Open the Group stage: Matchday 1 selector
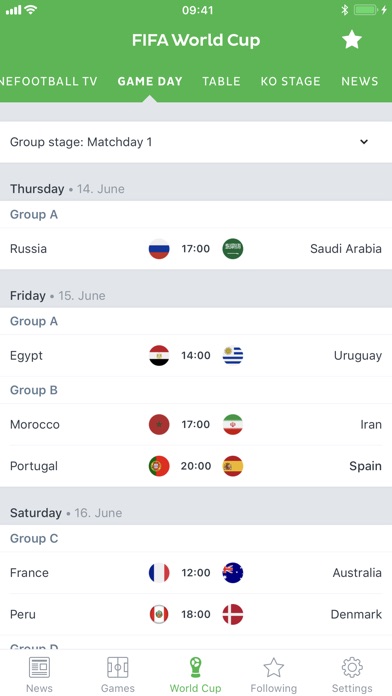 (x=196, y=142)
